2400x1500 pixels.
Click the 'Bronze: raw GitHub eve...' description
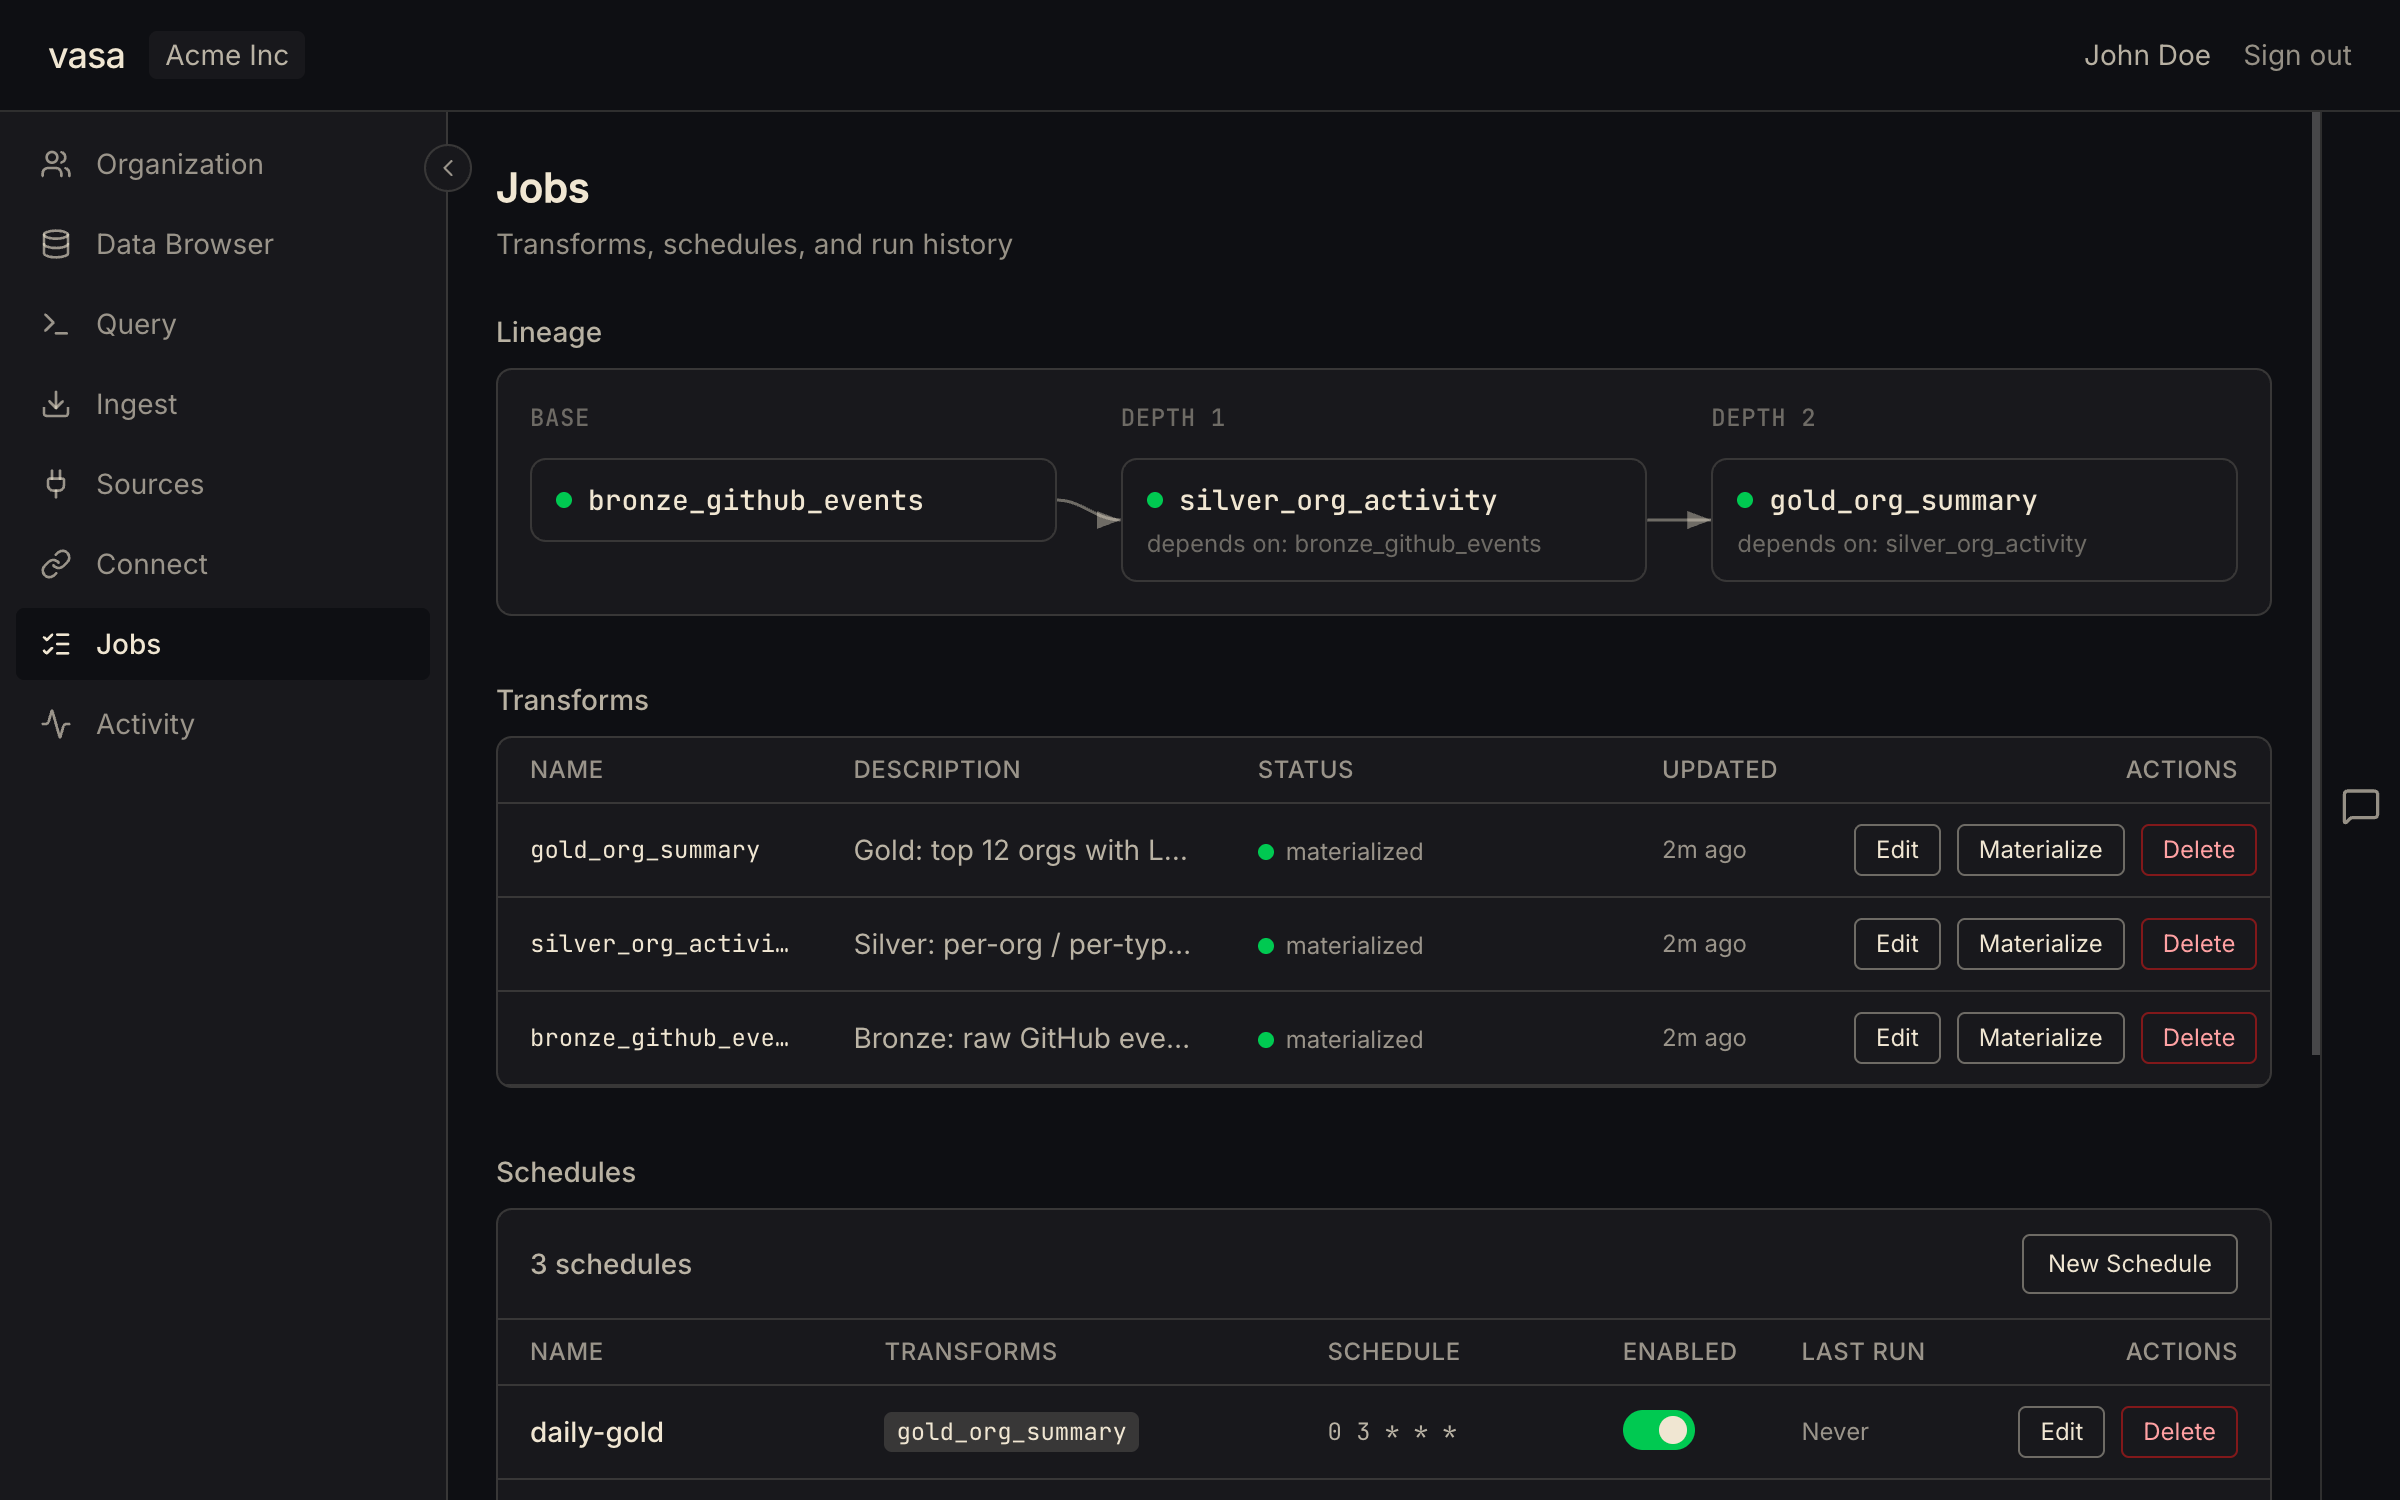pyautogui.click(x=1022, y=1038)
